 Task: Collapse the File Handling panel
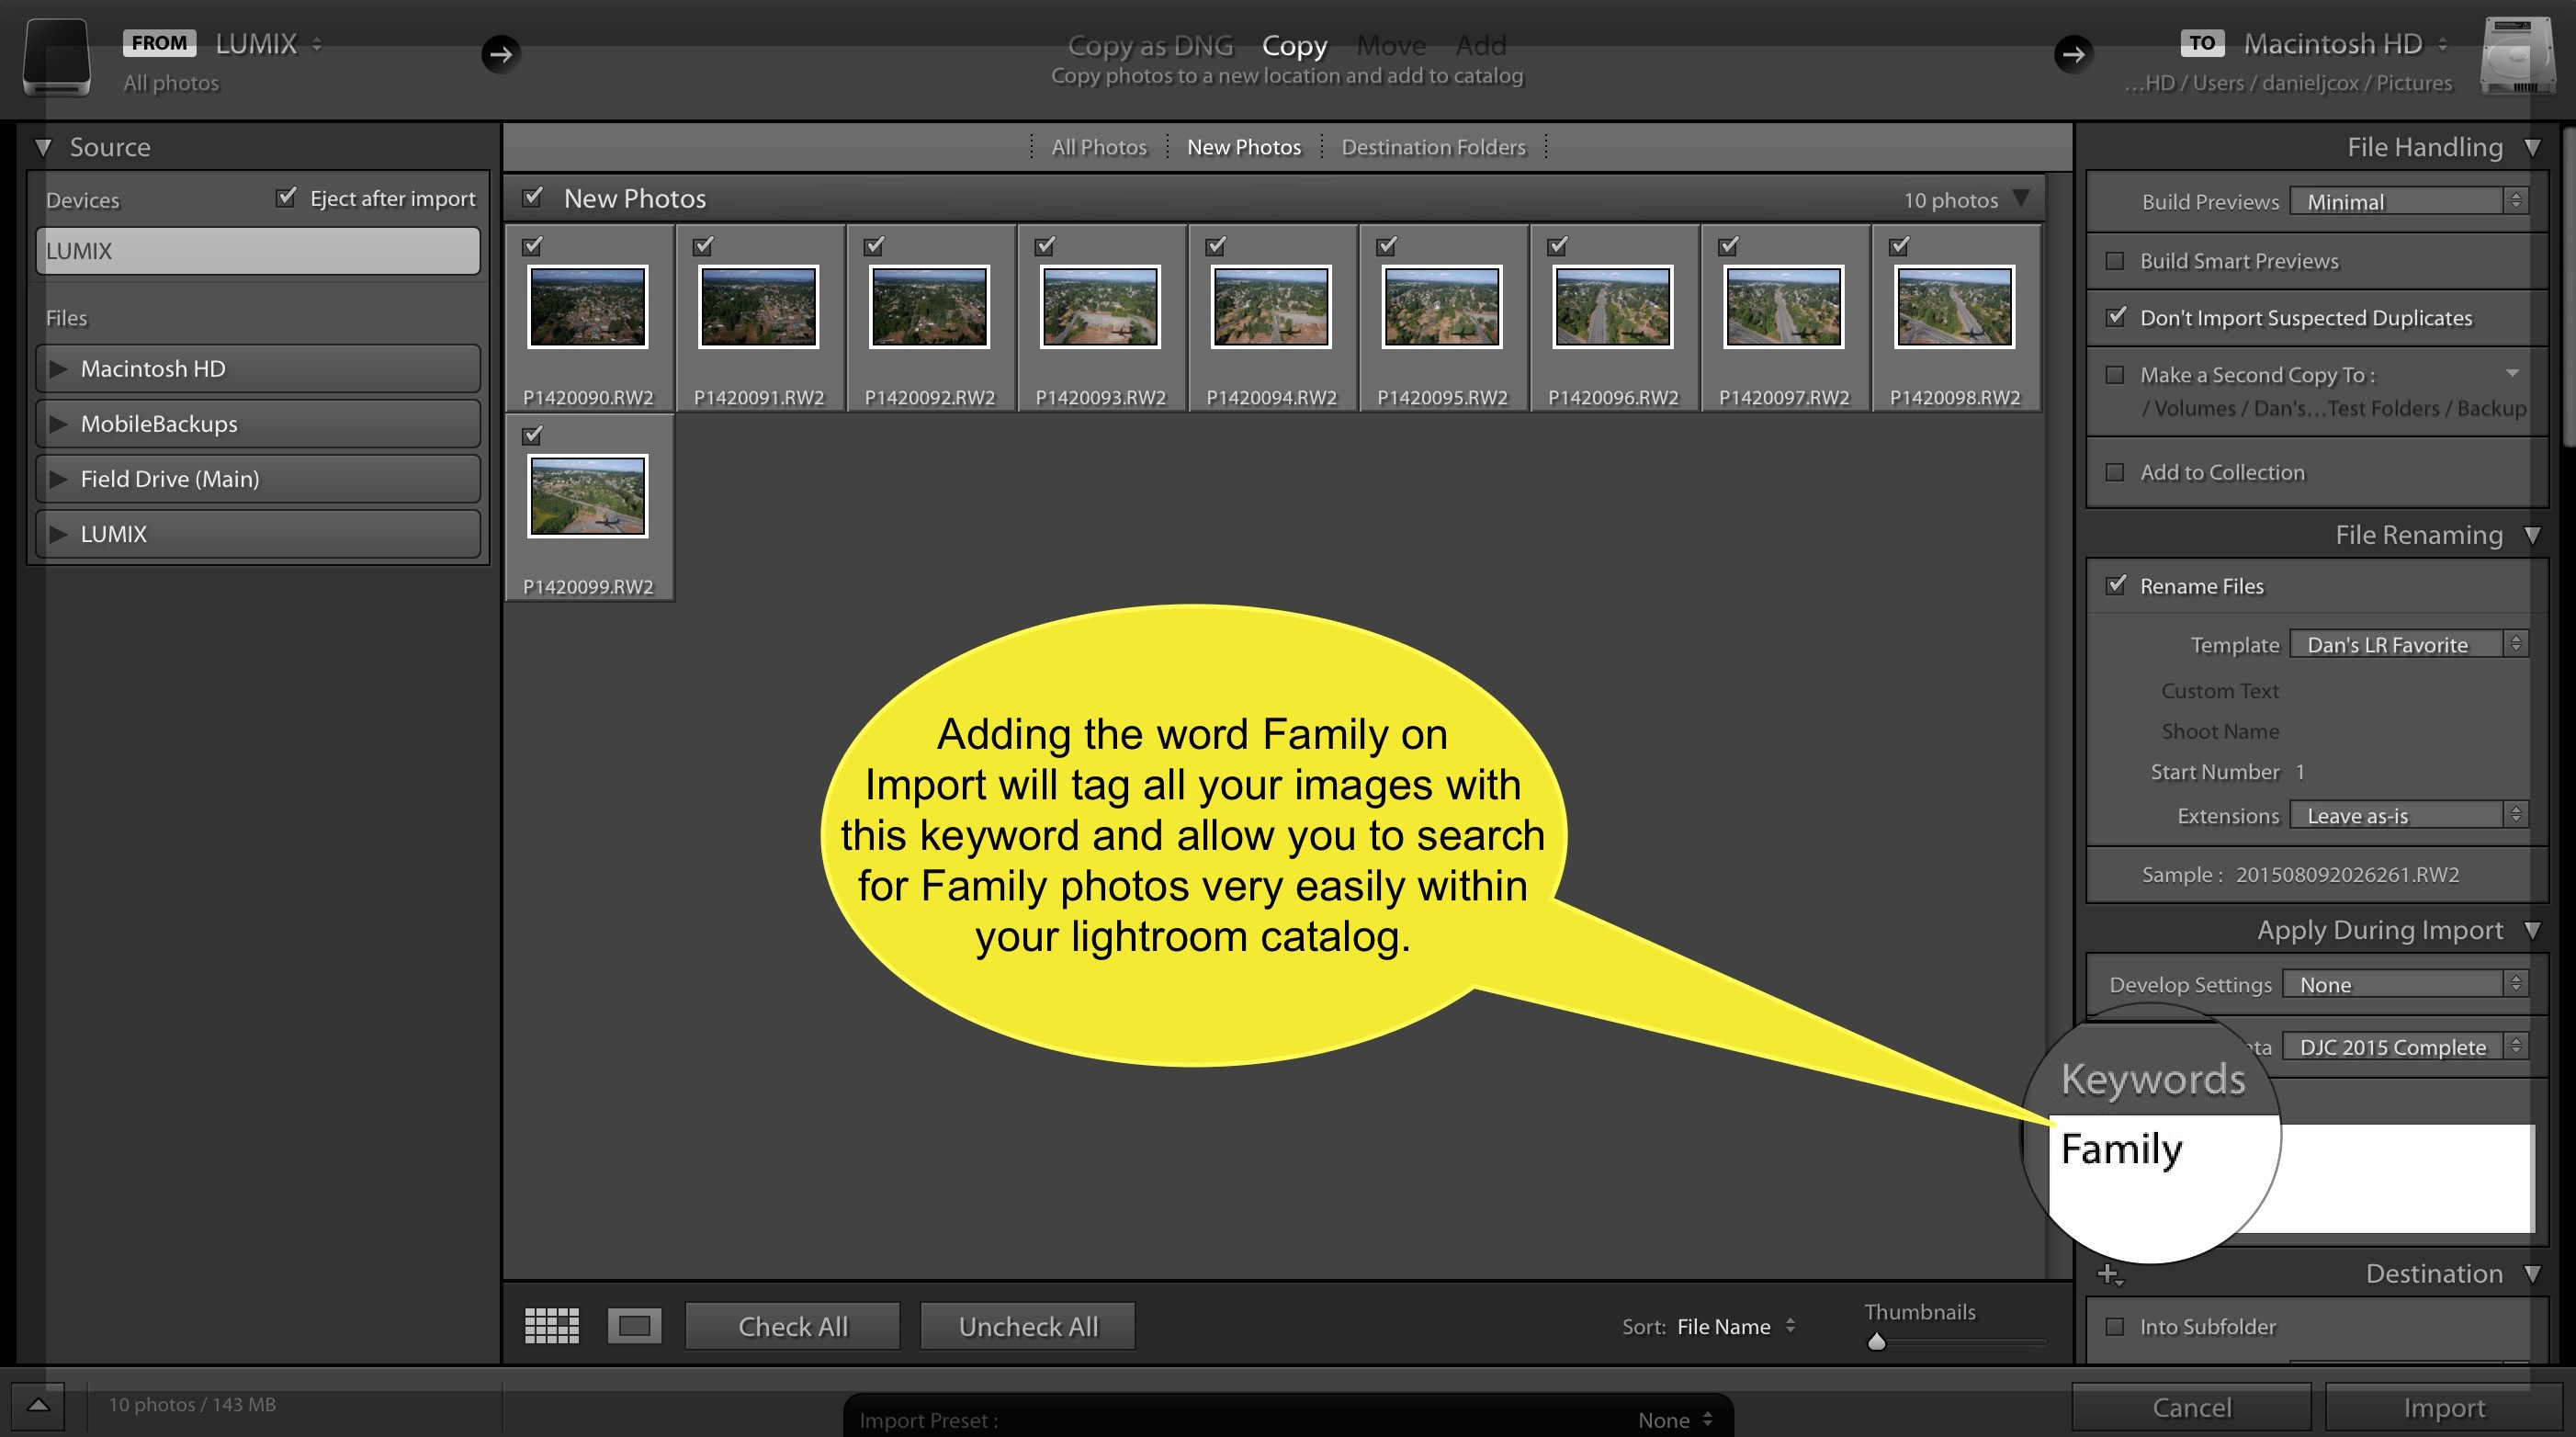[2533, 148]
